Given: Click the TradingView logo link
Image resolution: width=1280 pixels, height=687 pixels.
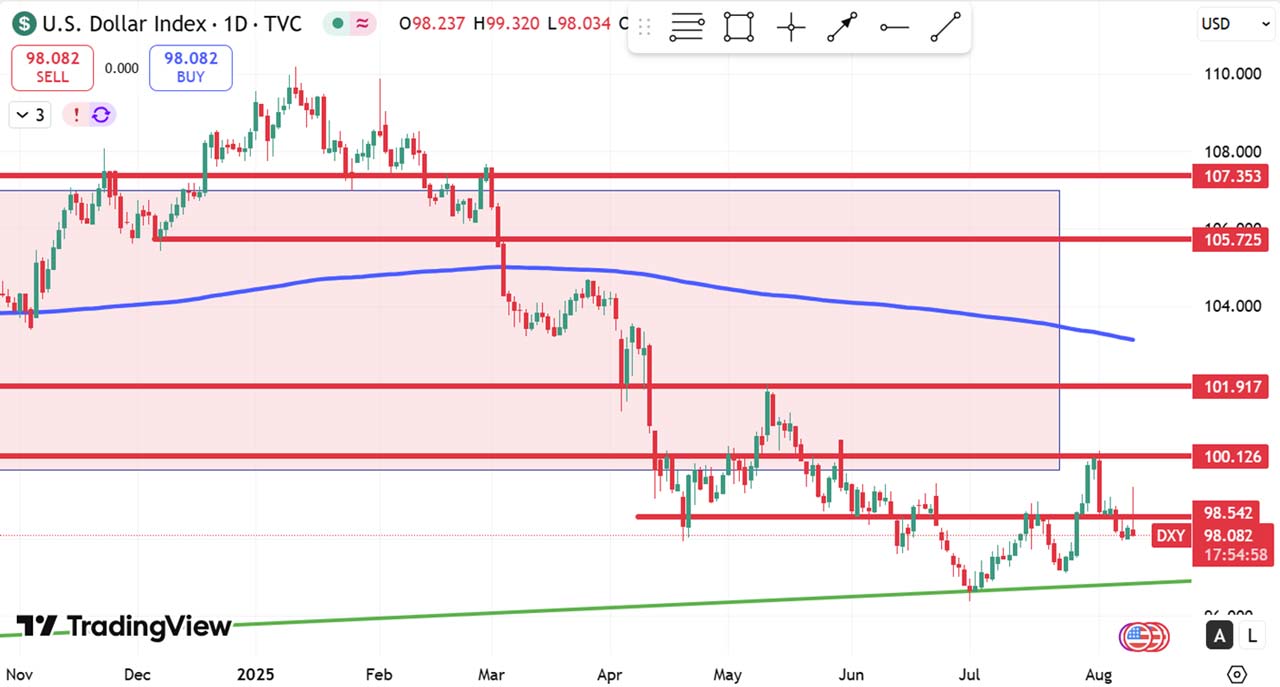Looking at the screenshot, I should [124, 627].
